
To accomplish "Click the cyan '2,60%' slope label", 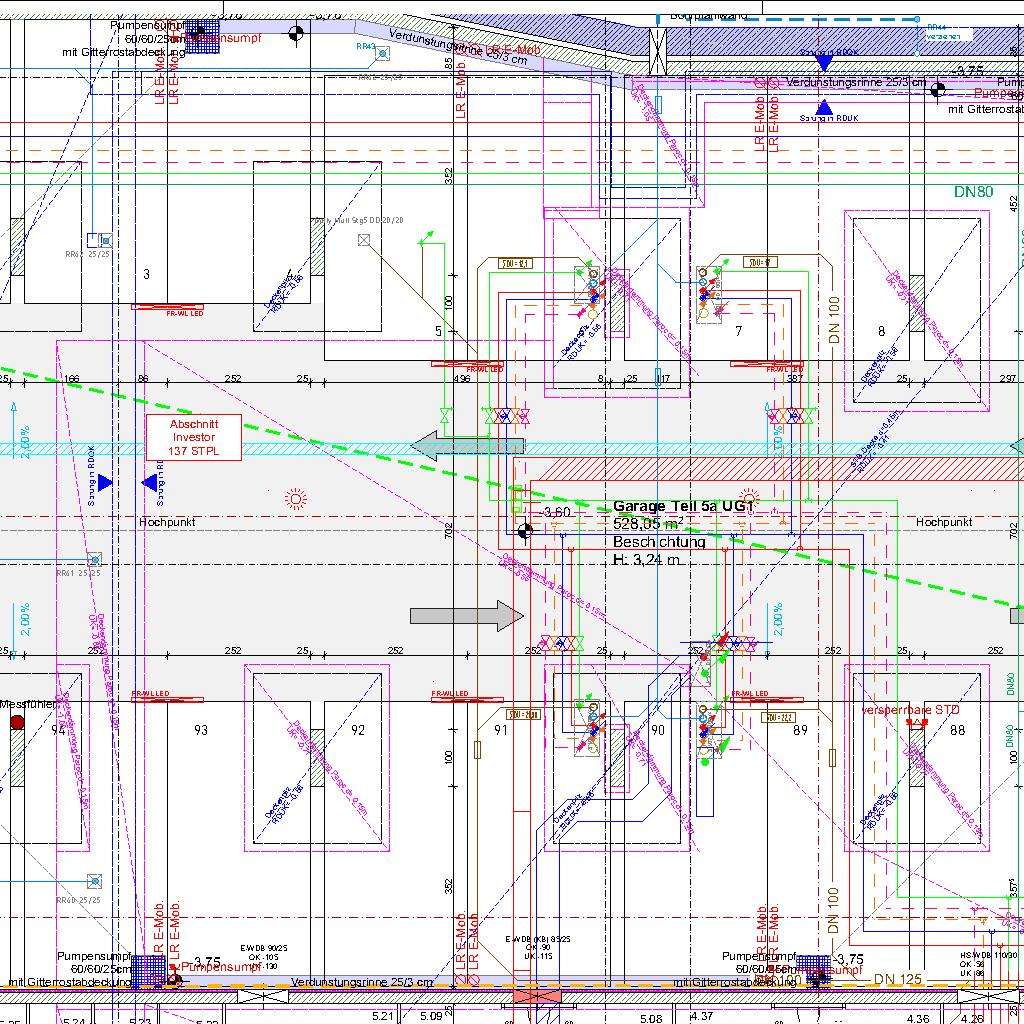I will point(25,442).
